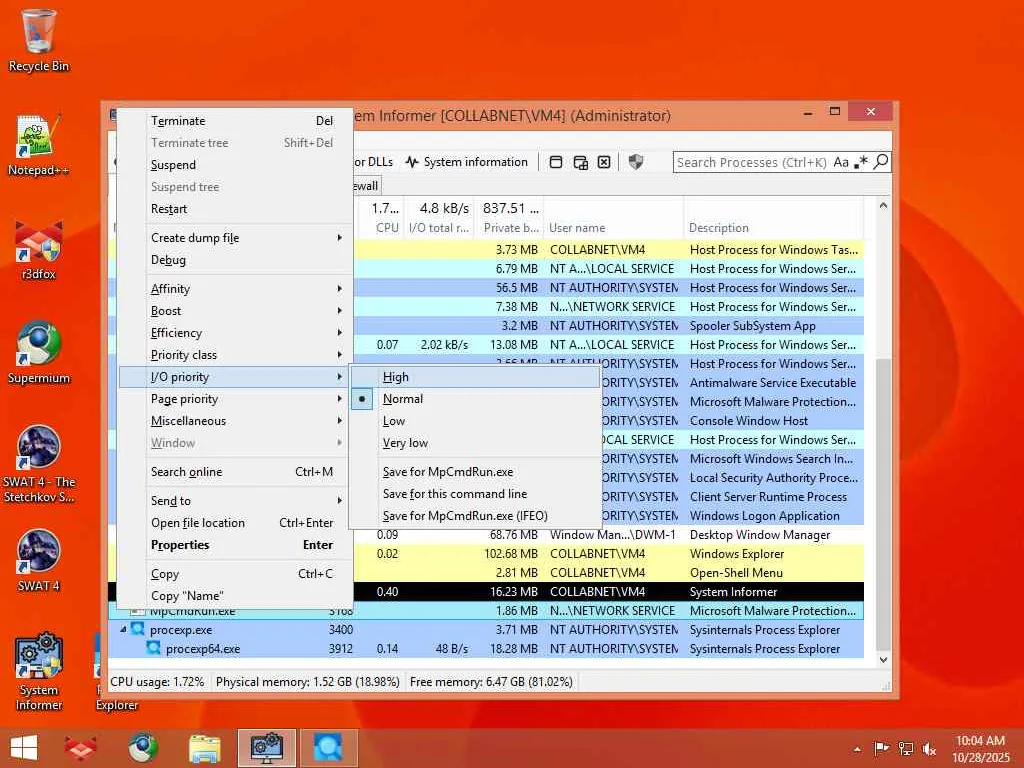Open File Explorer from the taskbar
Screen dimensions: 1024x768
pos(204,748)
